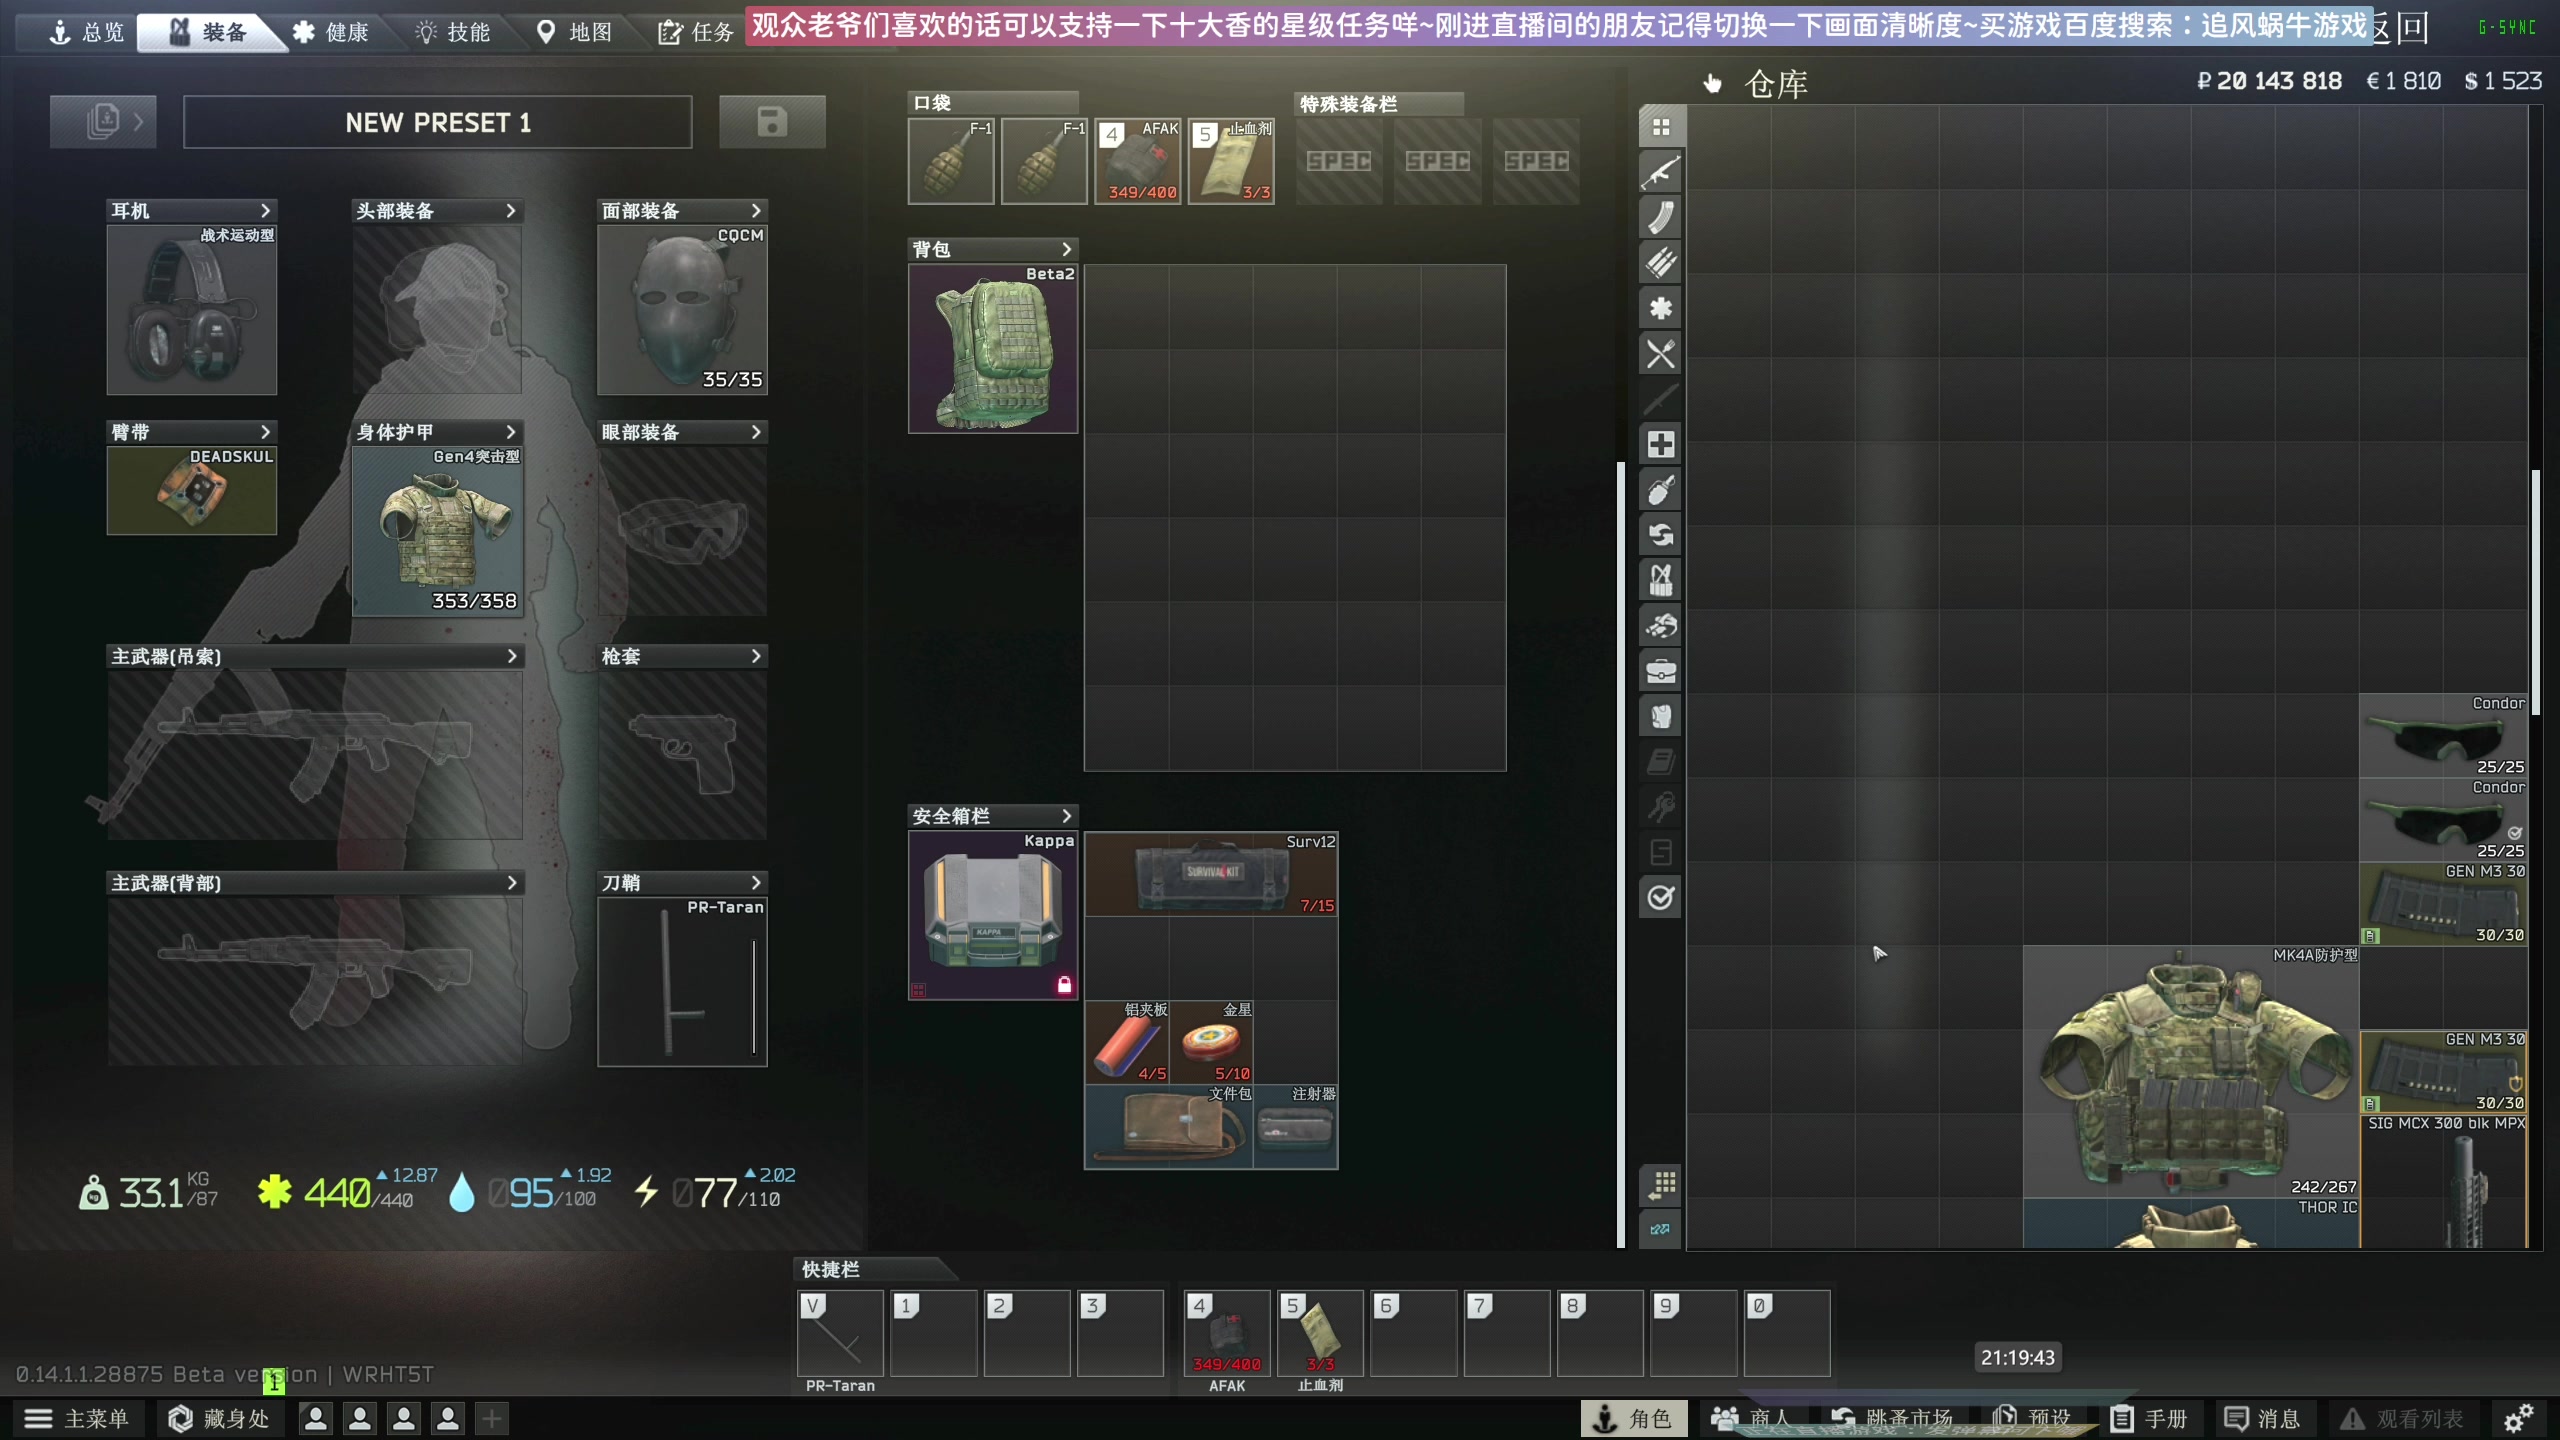Open the preset list copy icon button
The image size is (2560, 1440).
click(103, 122)
